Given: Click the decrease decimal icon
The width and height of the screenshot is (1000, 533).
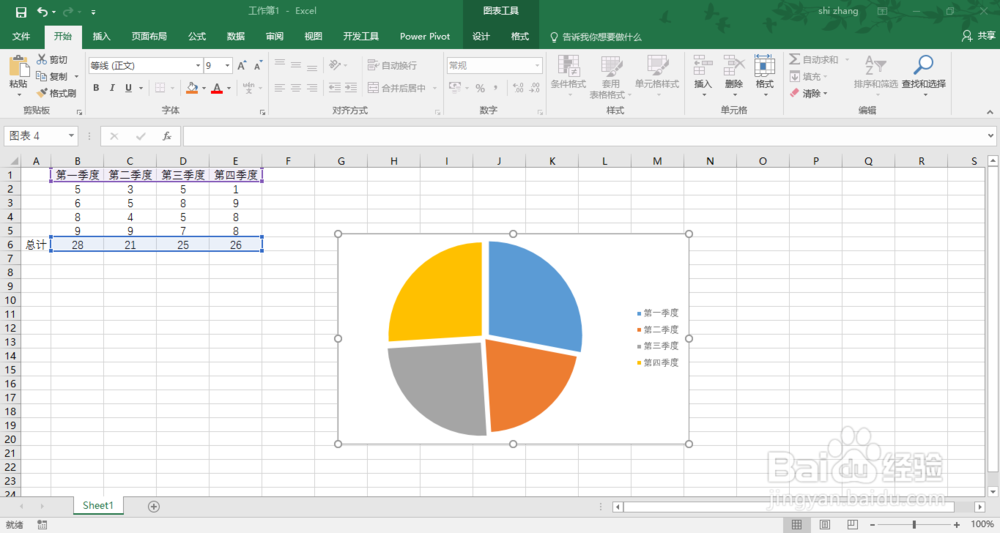Looking at the screenshot, I should [x=534, y=88].
